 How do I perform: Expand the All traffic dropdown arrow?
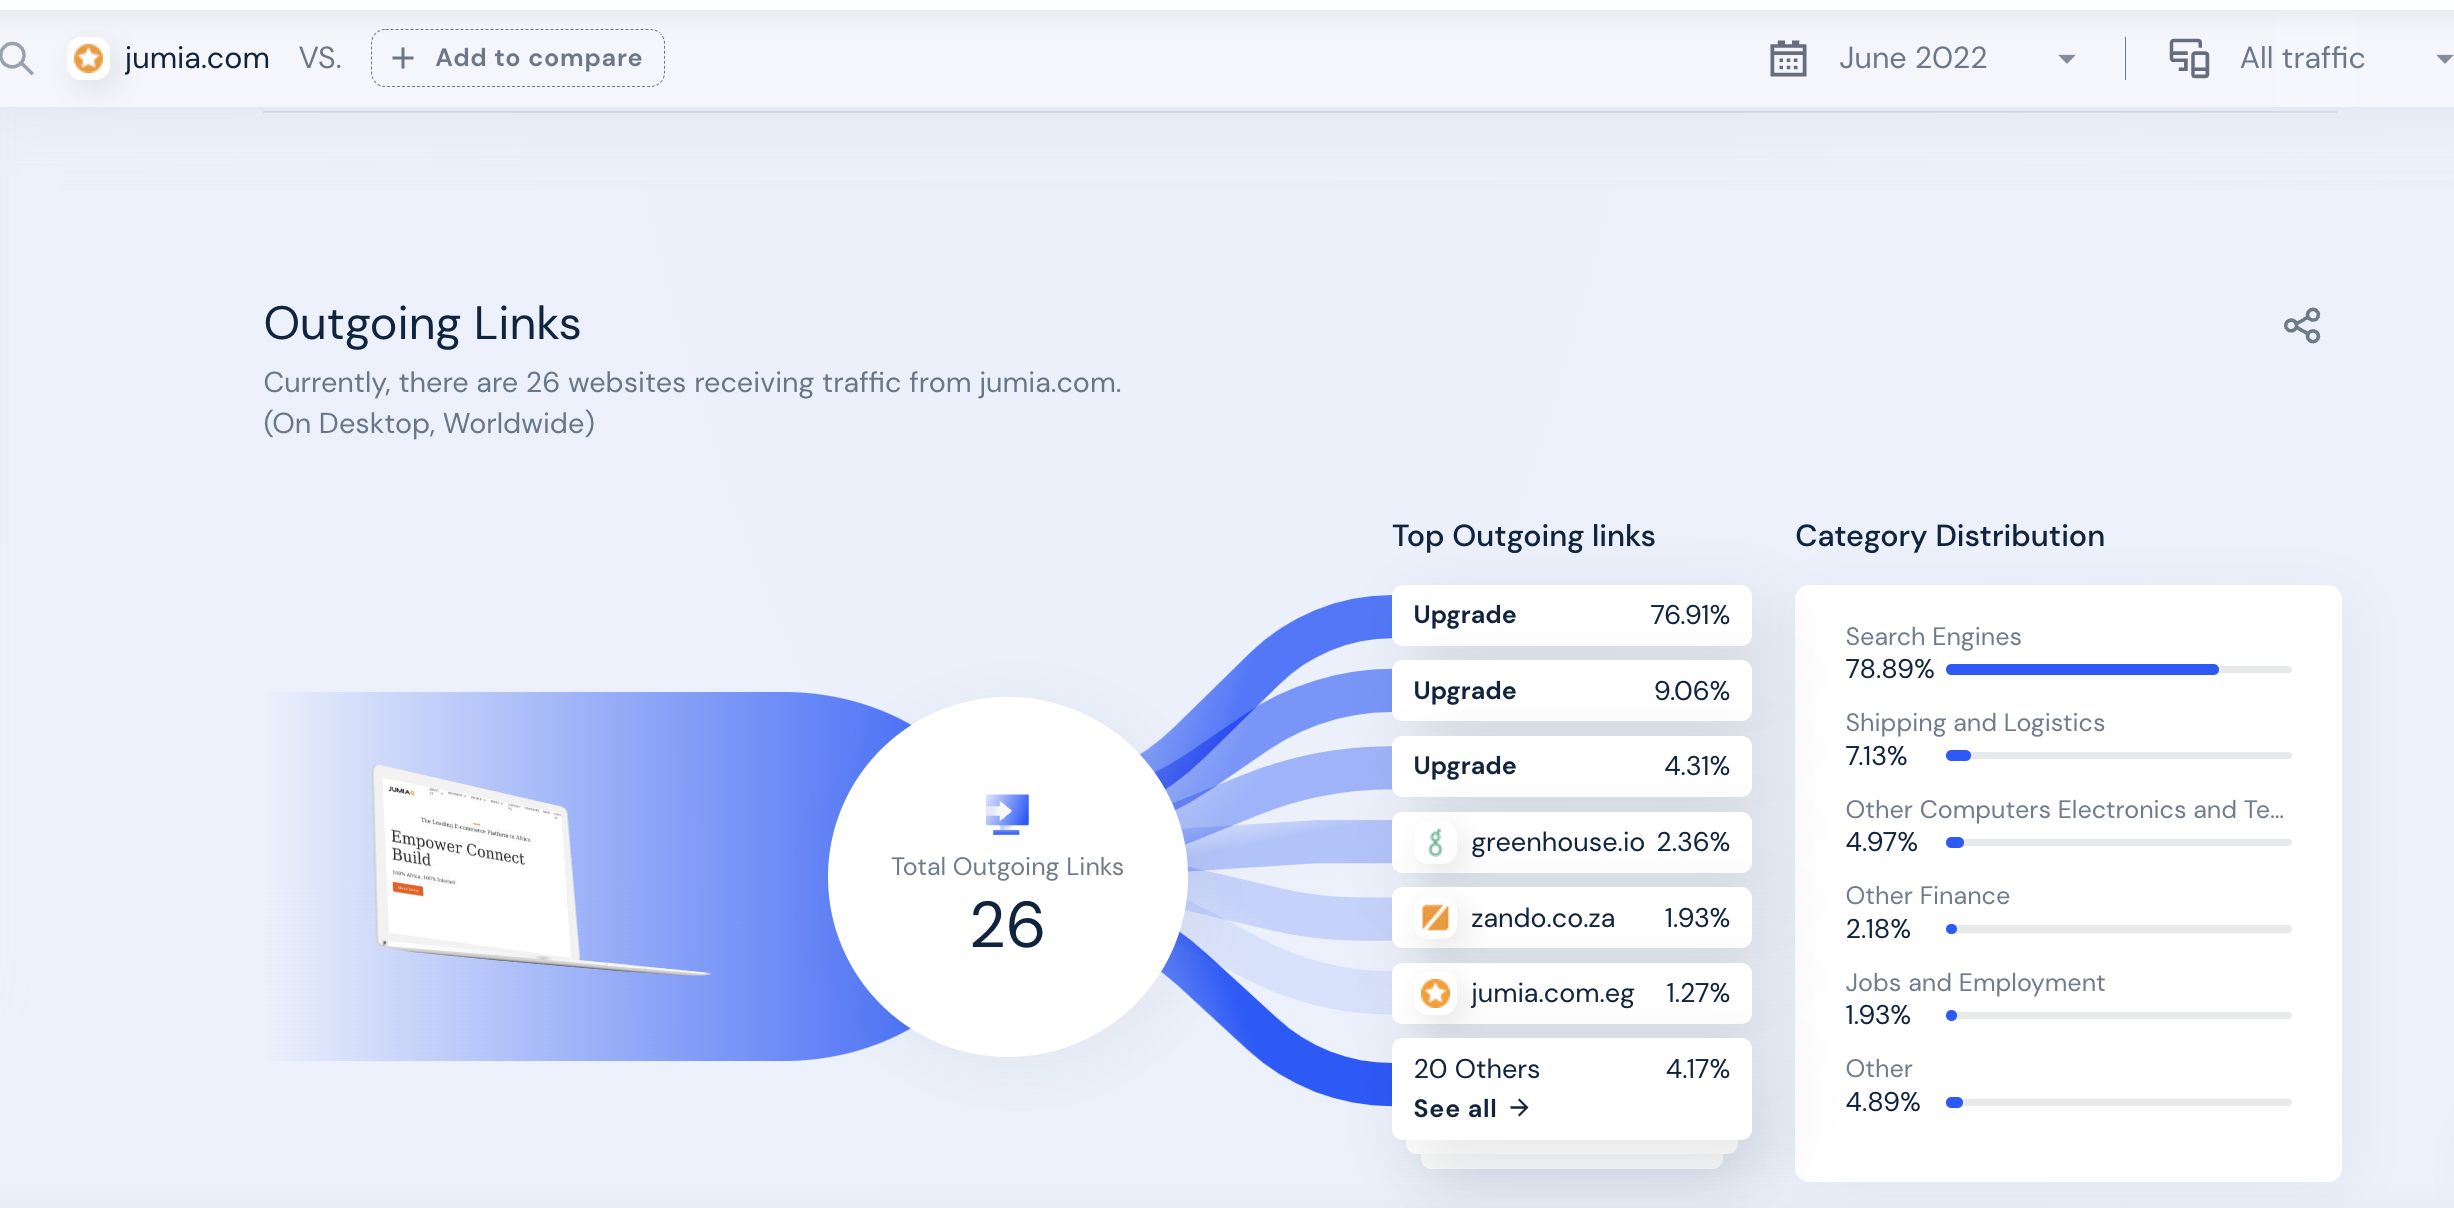(2442, 59)
